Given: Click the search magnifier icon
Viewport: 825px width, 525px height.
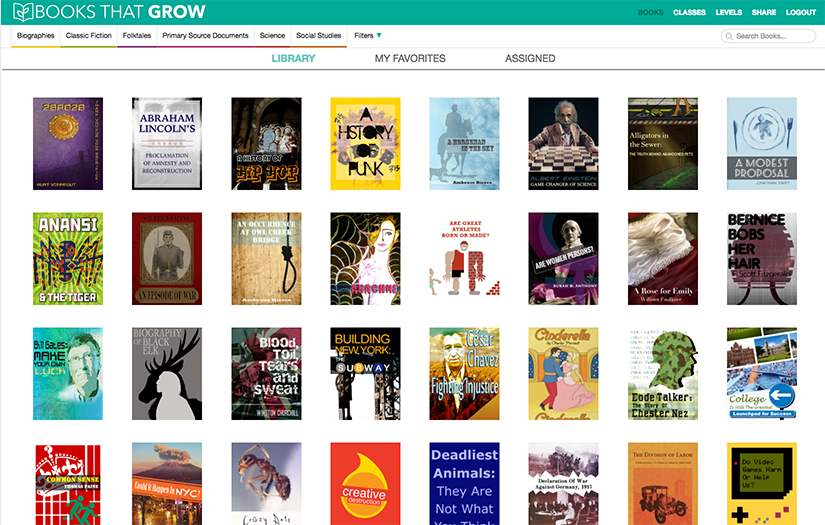Looking at the screenshot, I should click(729, 36).
